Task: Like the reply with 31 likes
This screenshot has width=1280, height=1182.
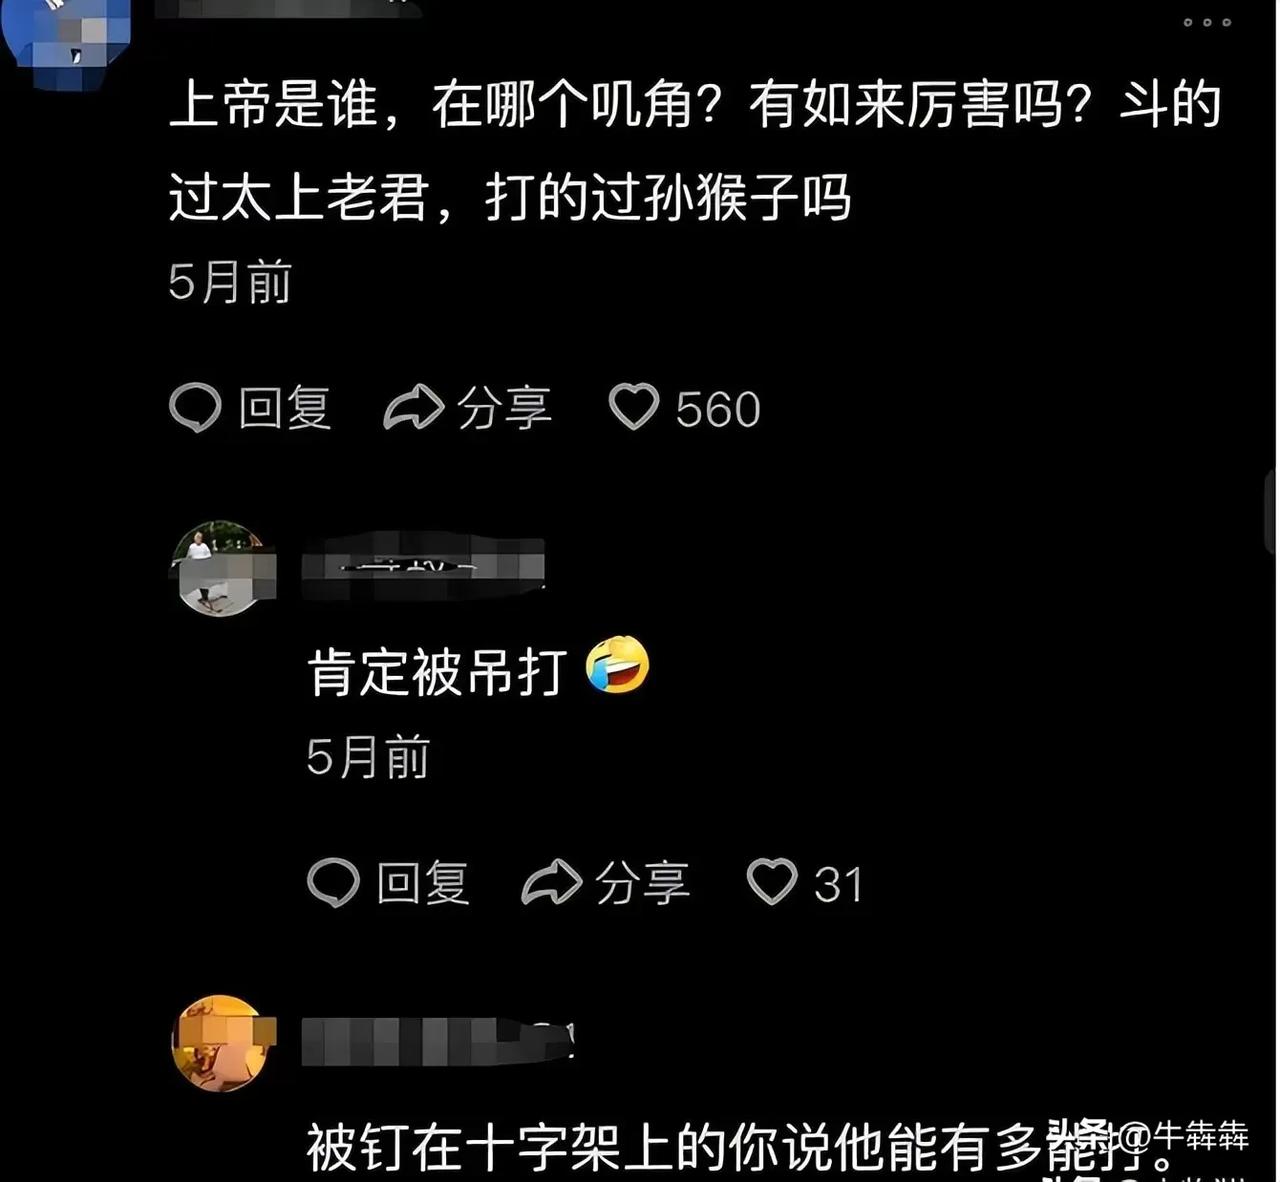Action: [x=772, y=882]
